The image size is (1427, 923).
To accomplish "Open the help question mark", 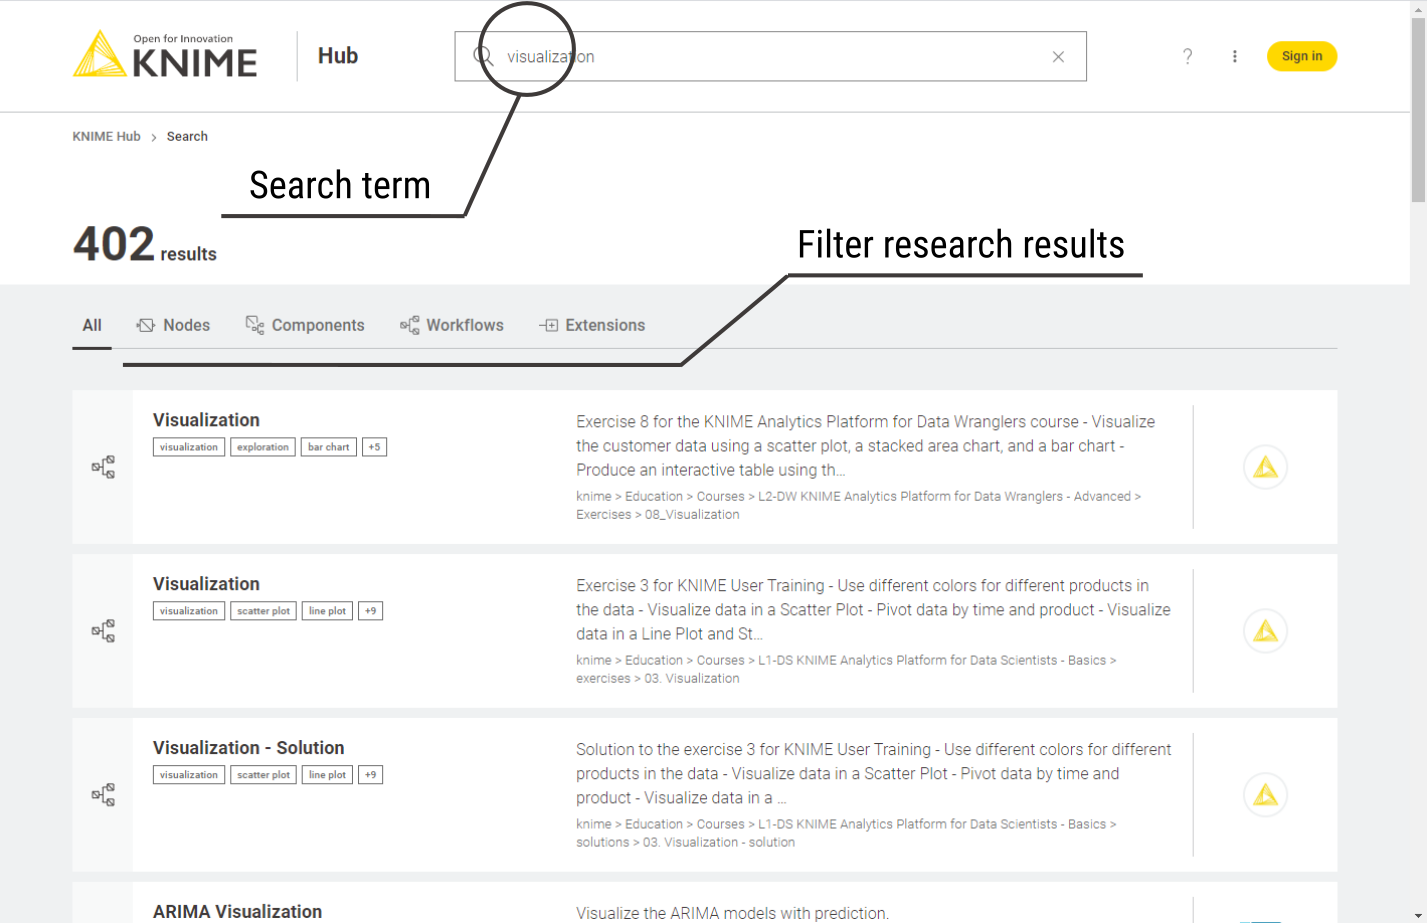I will tap(1187, 56).
